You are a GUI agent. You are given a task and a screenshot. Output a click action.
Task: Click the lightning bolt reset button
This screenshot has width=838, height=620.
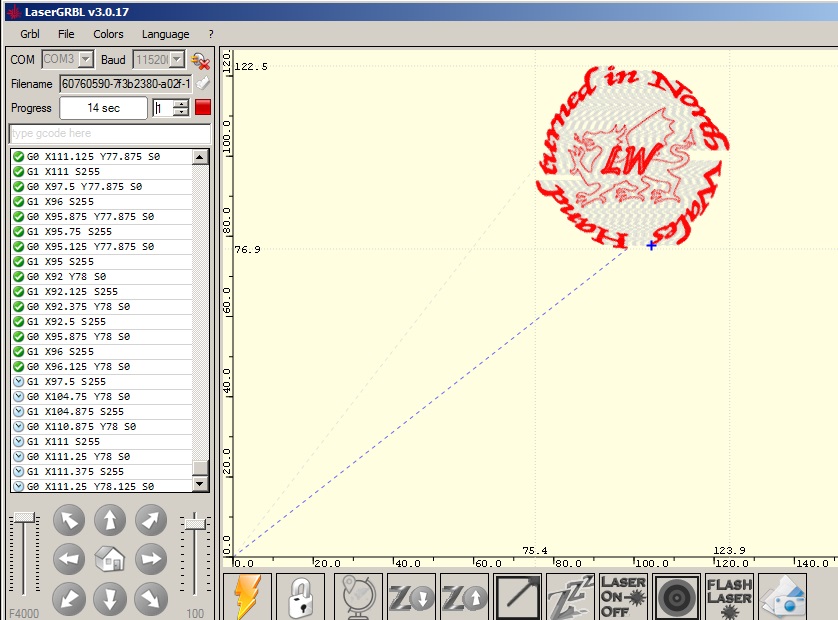(x=247, y=596)
